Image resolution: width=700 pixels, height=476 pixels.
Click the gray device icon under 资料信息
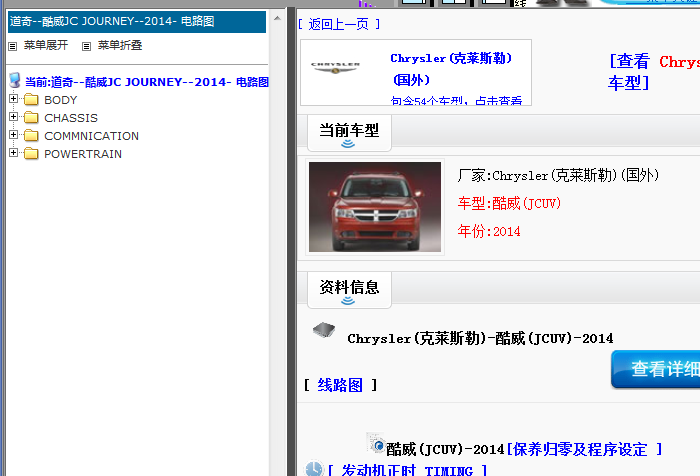coord(324,330)
